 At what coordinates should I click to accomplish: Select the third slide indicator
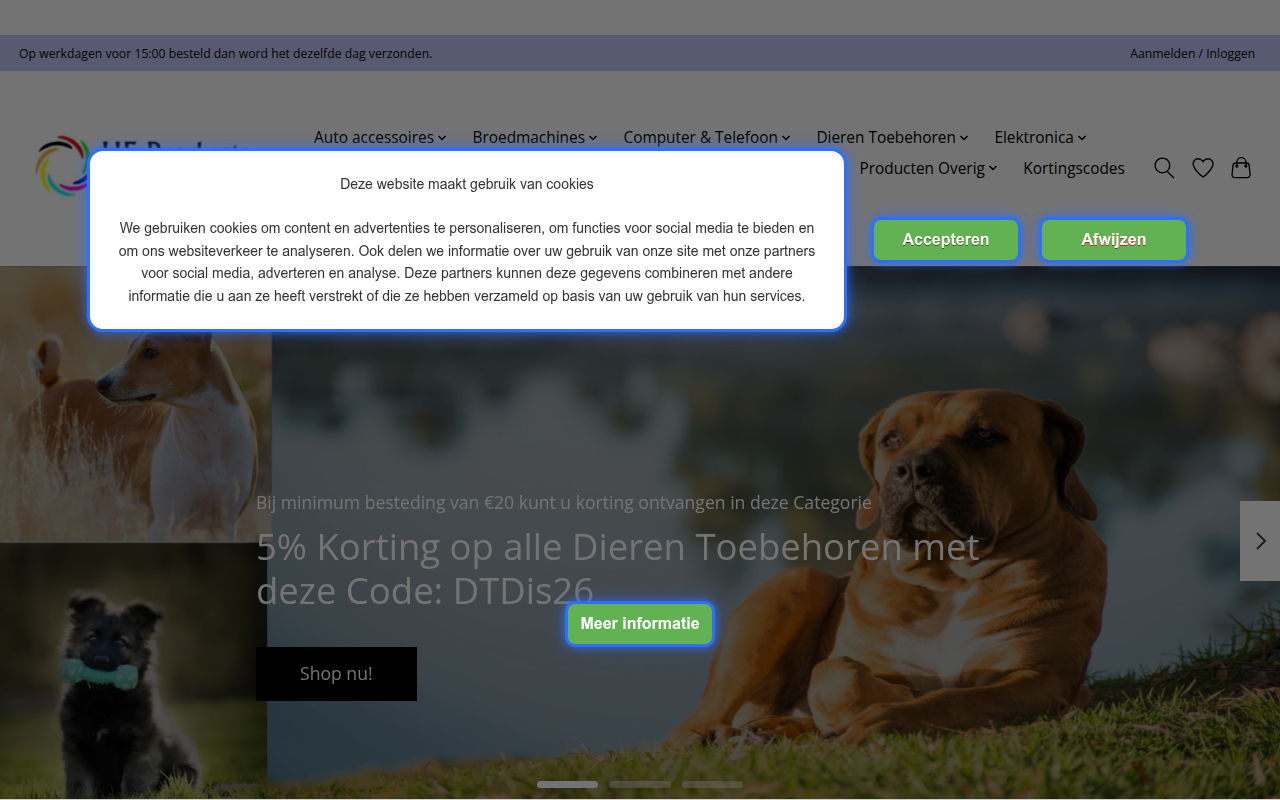pyautogui.click(x=712, y=785)
